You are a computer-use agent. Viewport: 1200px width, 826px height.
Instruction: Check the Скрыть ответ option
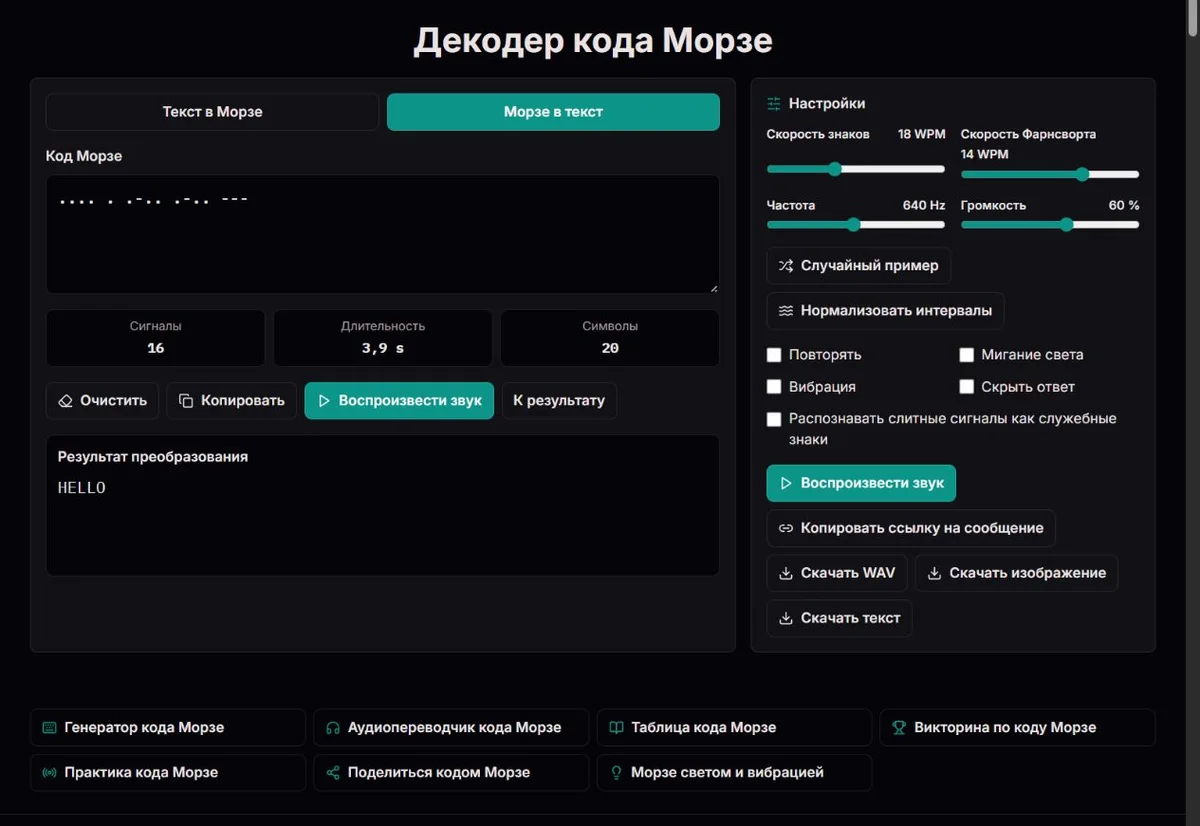coord(967,387)
